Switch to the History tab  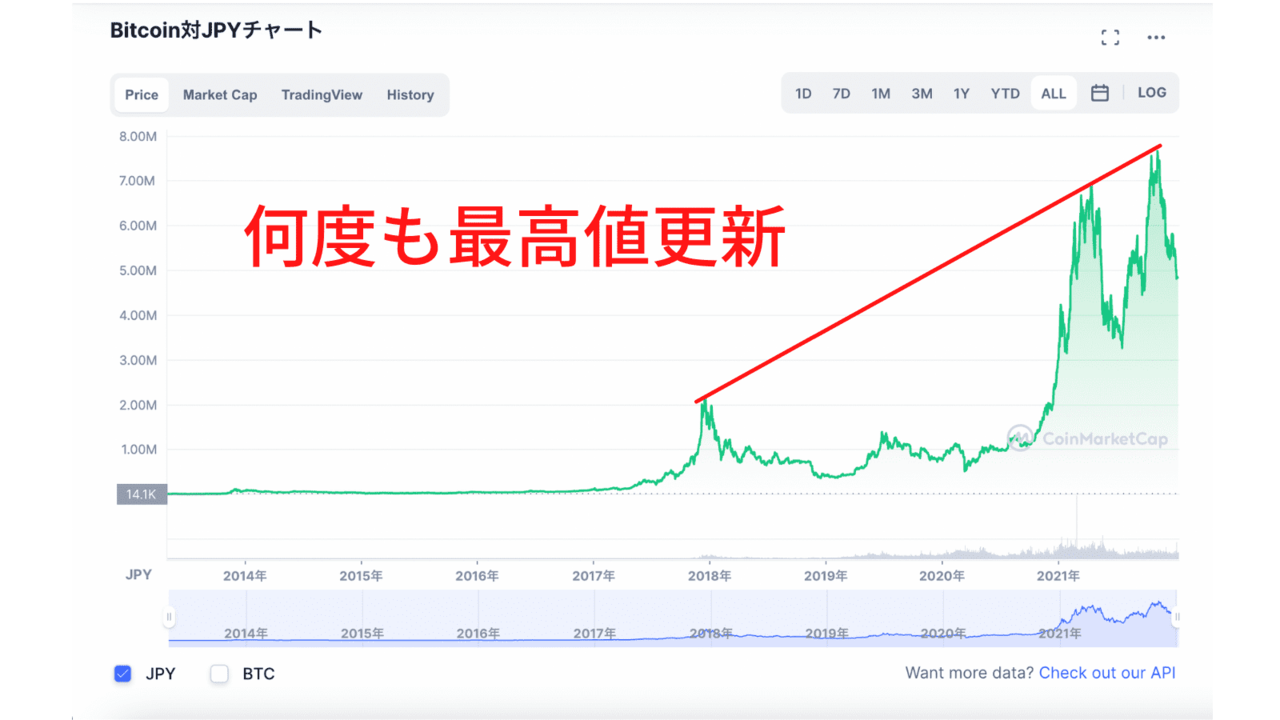410,95
